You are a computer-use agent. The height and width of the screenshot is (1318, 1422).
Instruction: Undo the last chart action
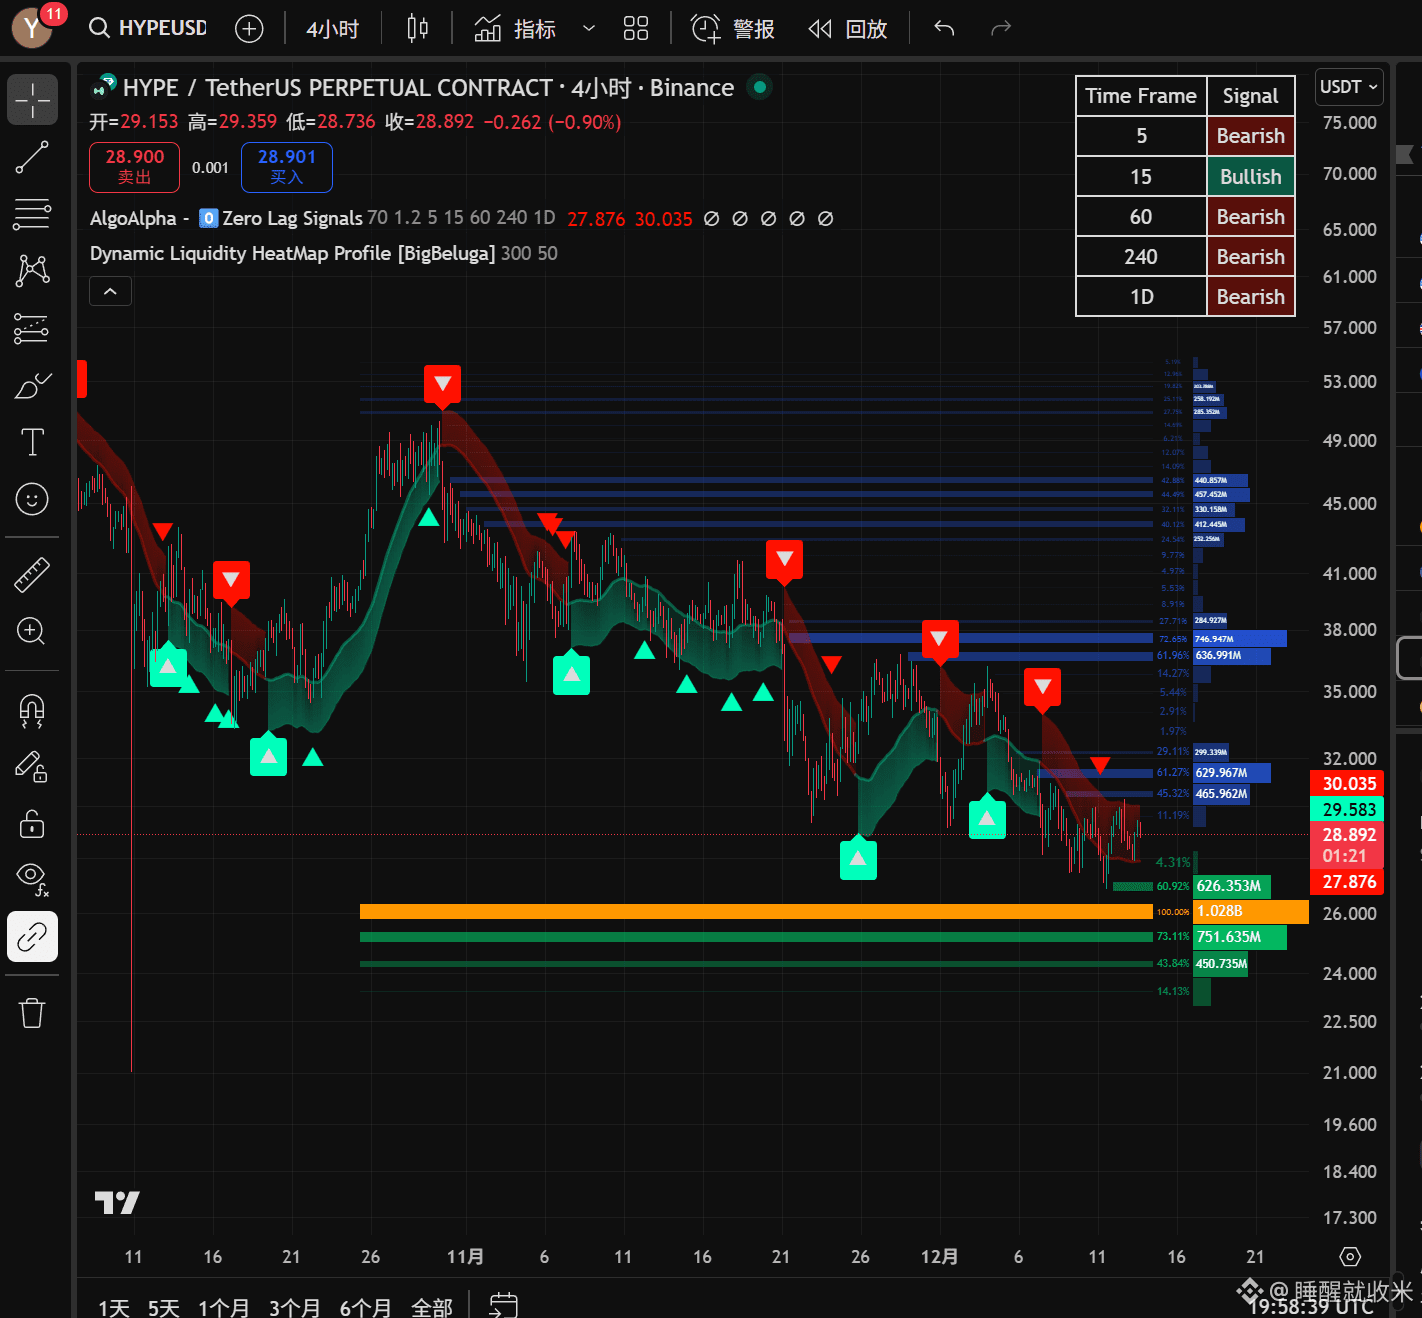point(944,28)
